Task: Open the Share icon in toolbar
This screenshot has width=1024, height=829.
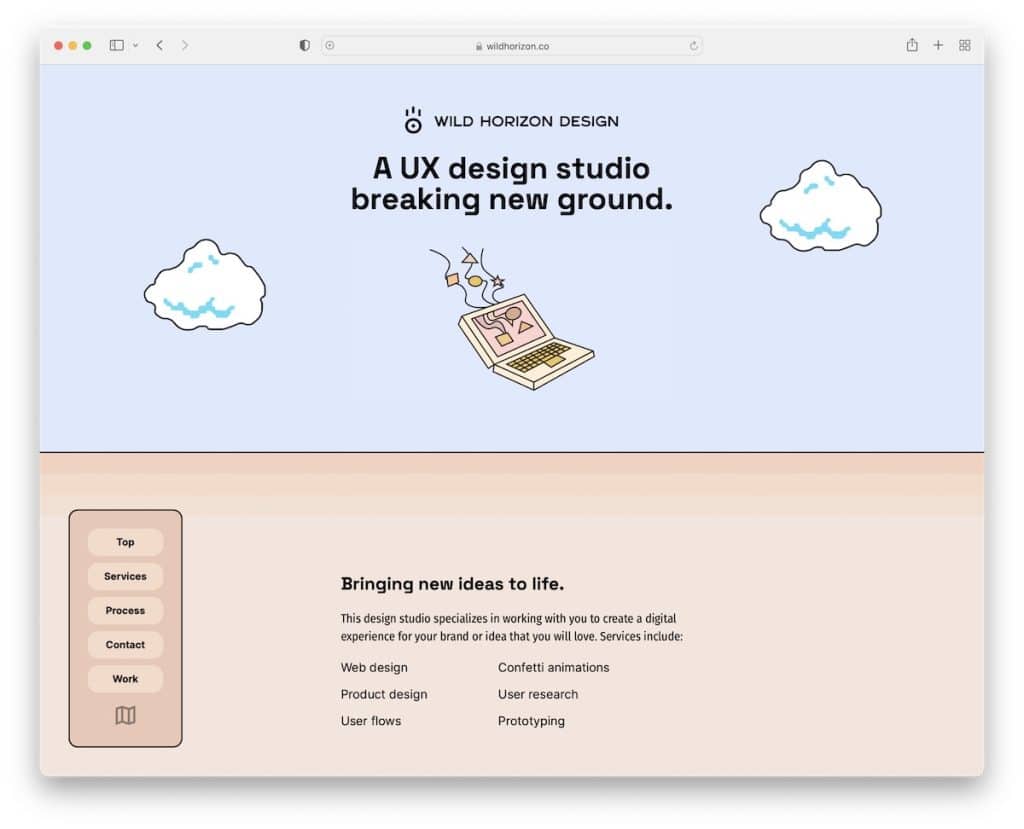Action: (912, 44)
